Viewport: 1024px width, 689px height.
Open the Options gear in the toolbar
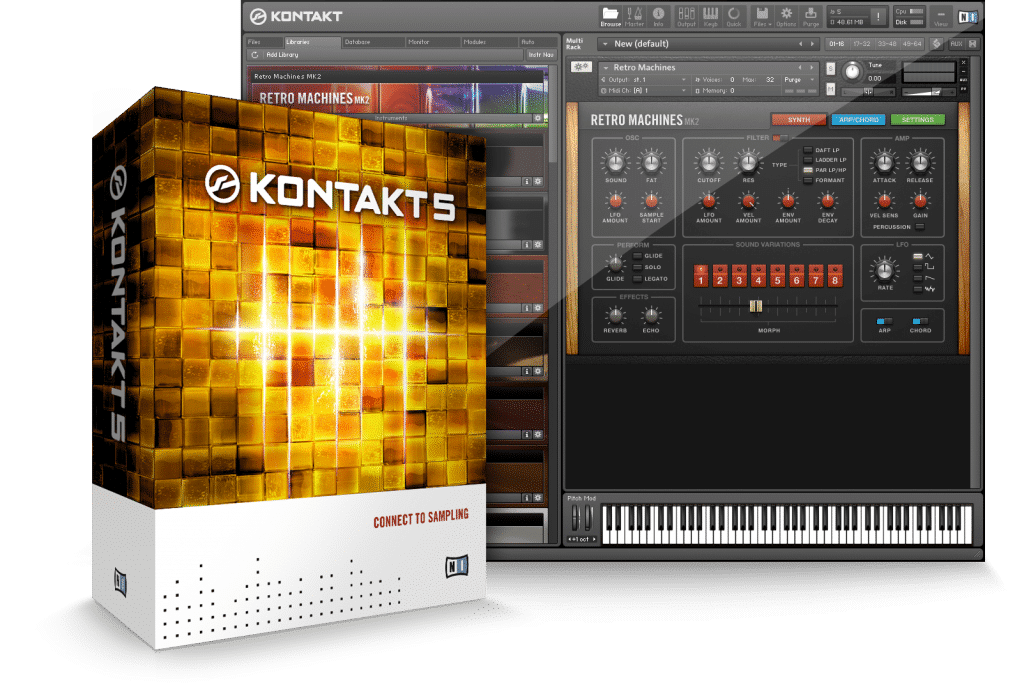pyautogui.click(x=786, y=16)
